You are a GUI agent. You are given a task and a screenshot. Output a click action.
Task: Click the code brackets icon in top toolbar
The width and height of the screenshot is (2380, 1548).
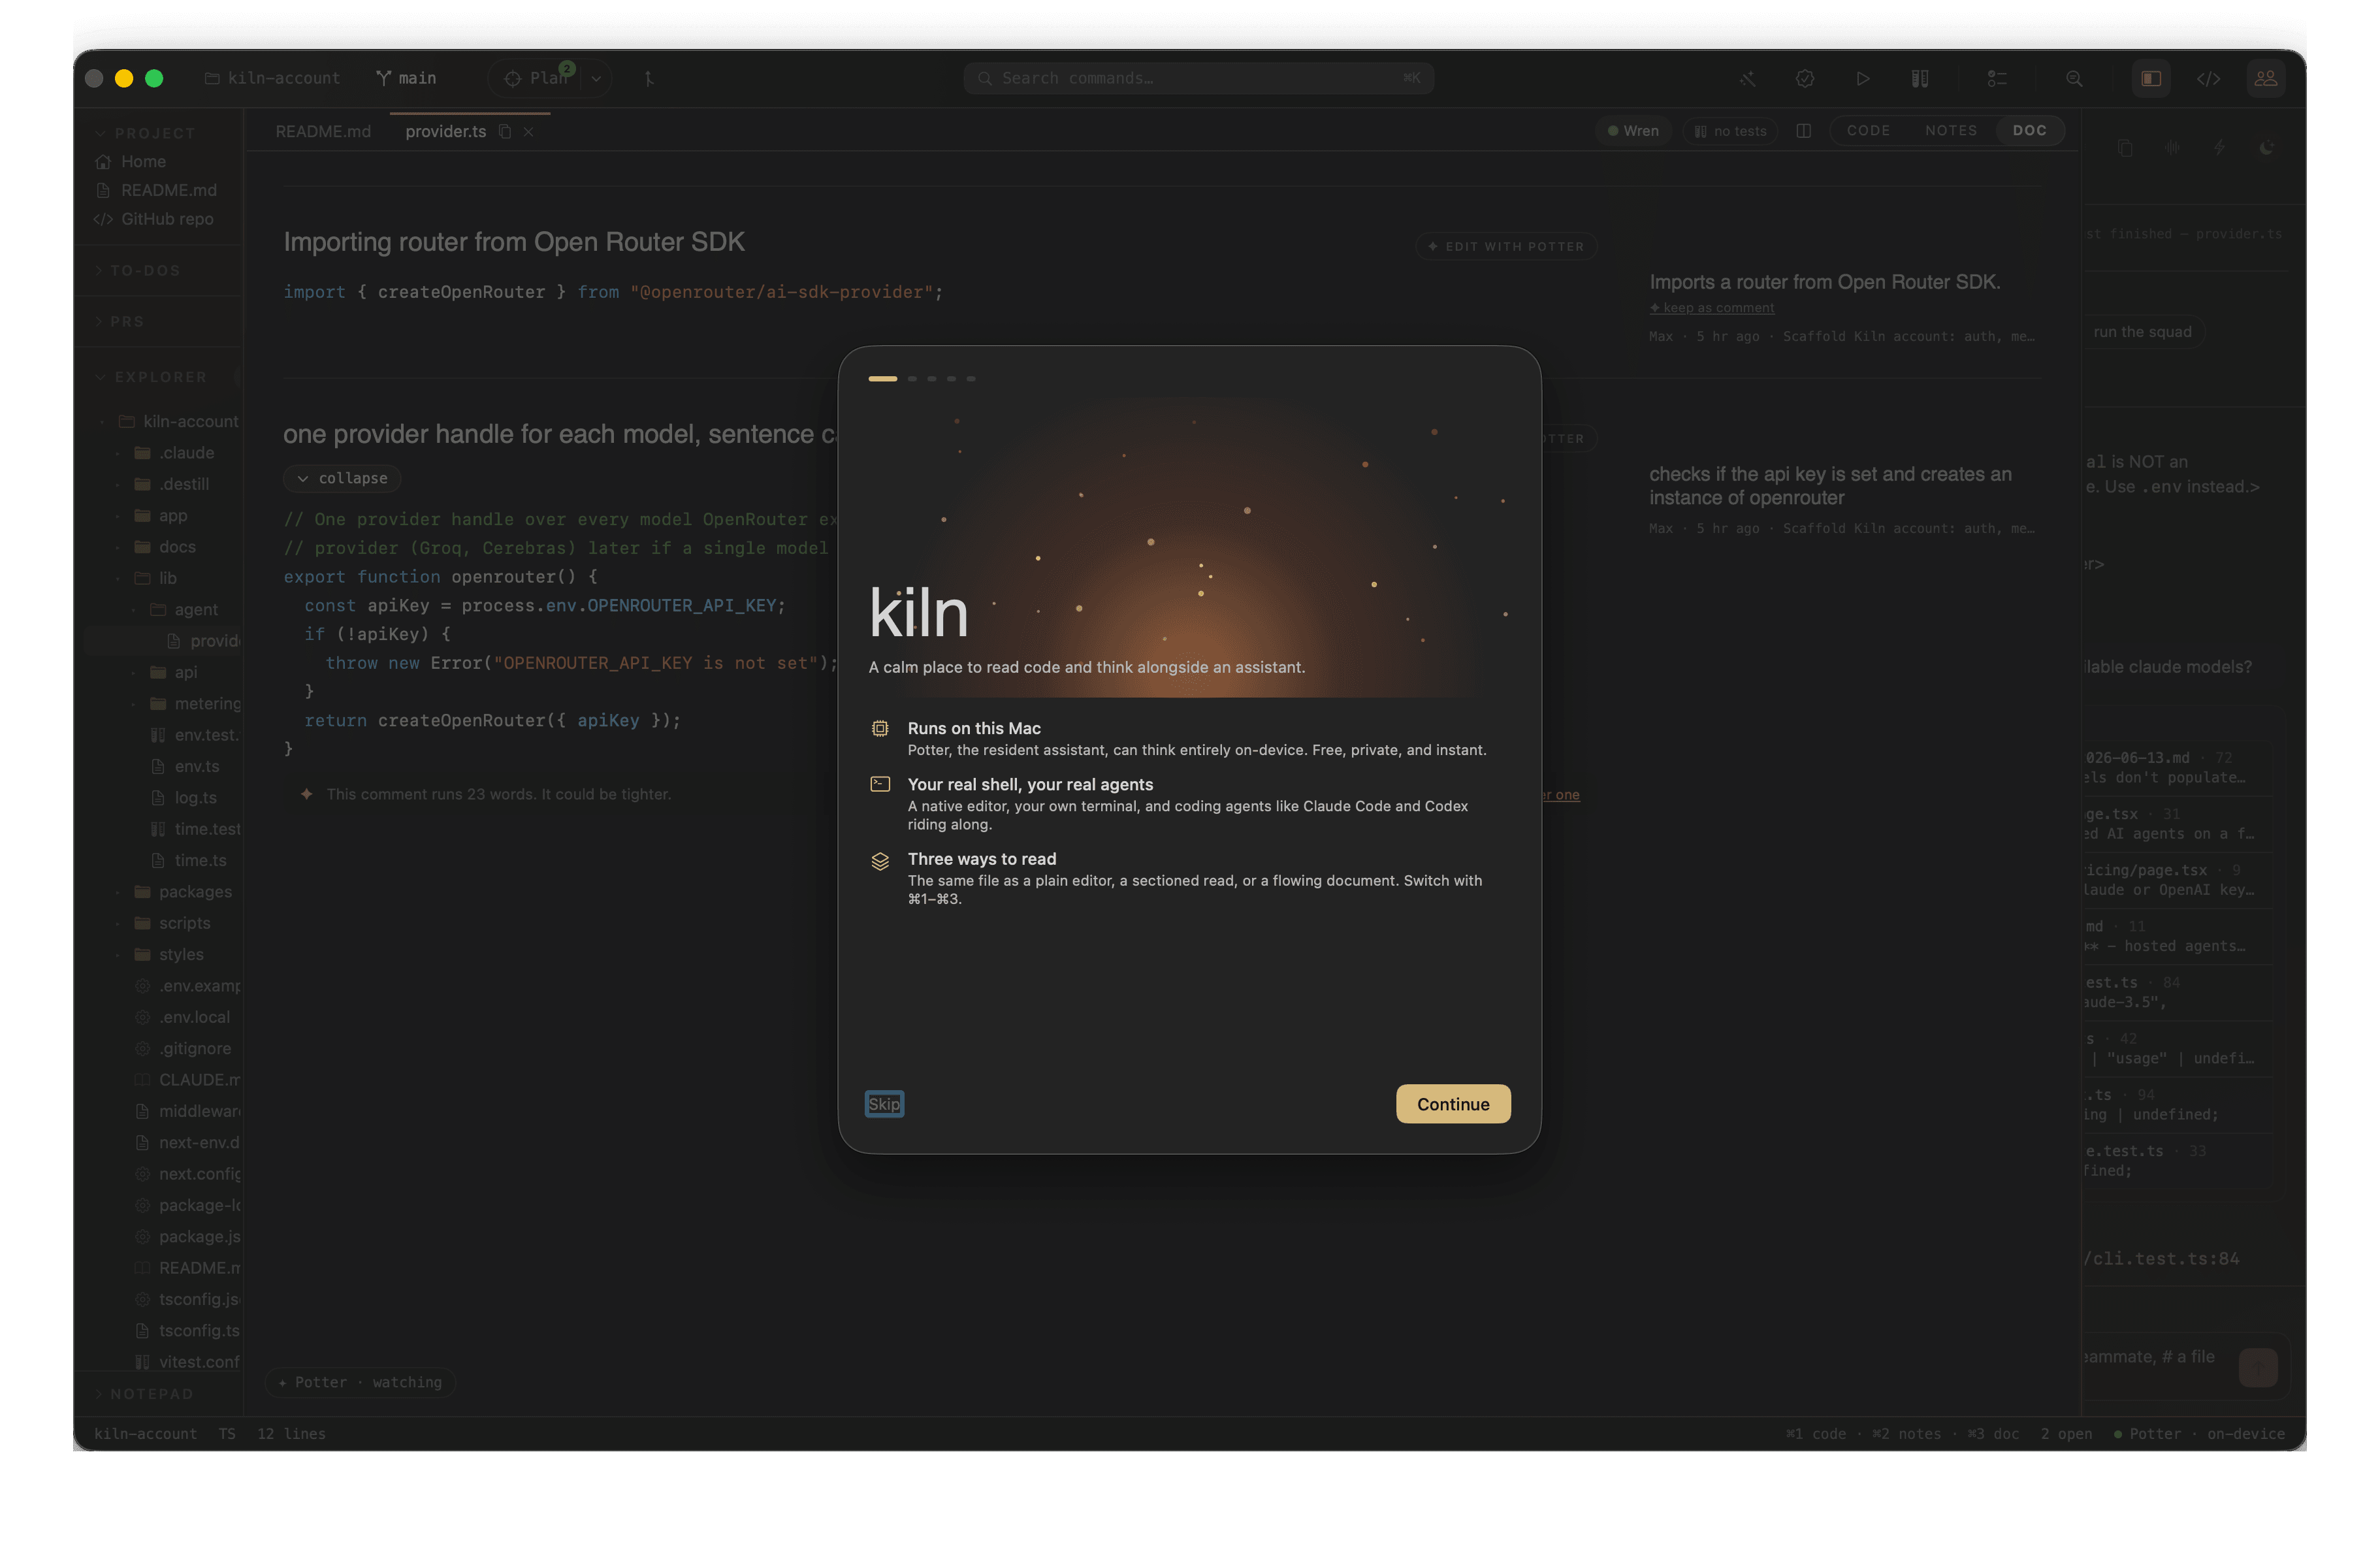(x=2208, y=78)
